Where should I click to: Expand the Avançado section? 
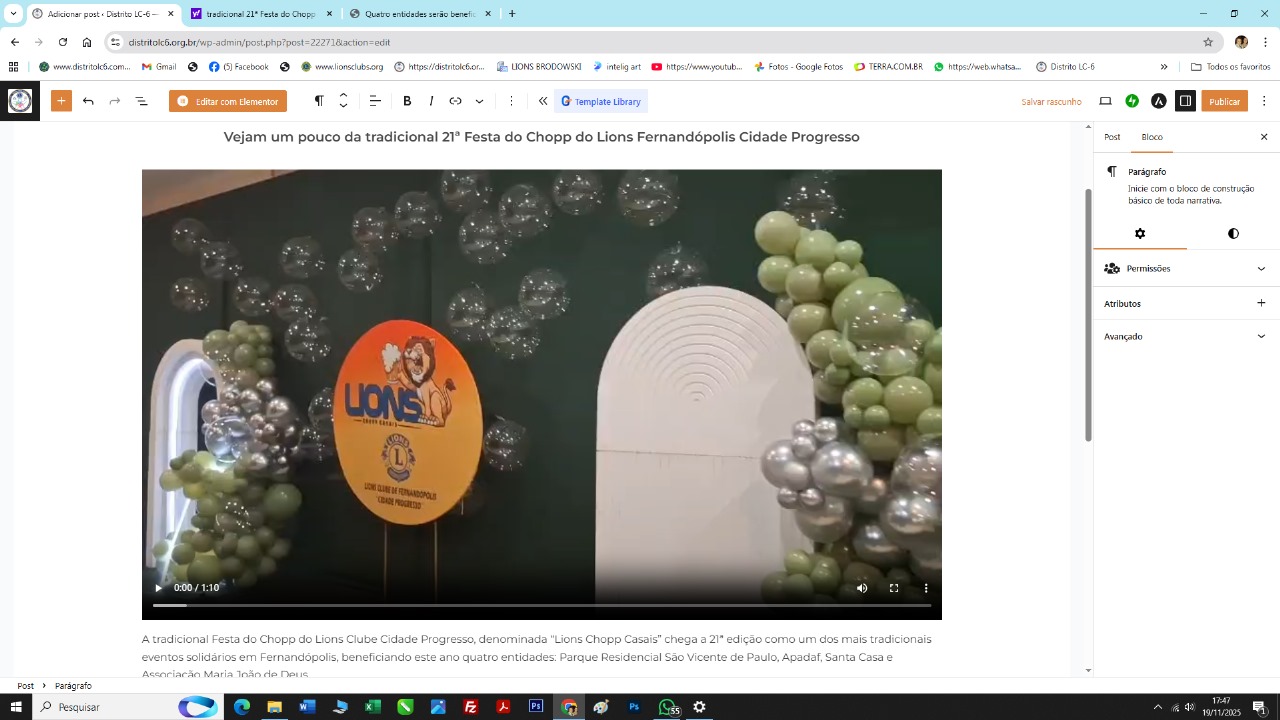click(1185, 336)
